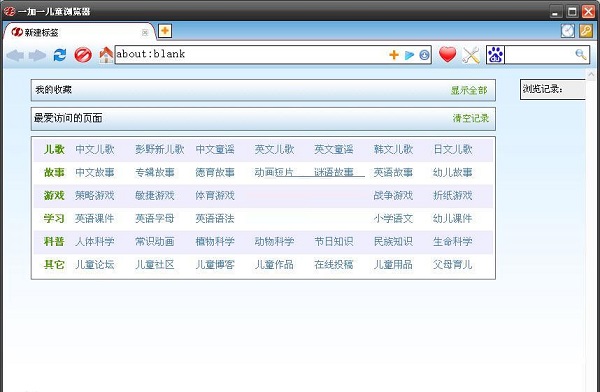Click the magnifier search icon
600x392 pixels.
[581, 55]
